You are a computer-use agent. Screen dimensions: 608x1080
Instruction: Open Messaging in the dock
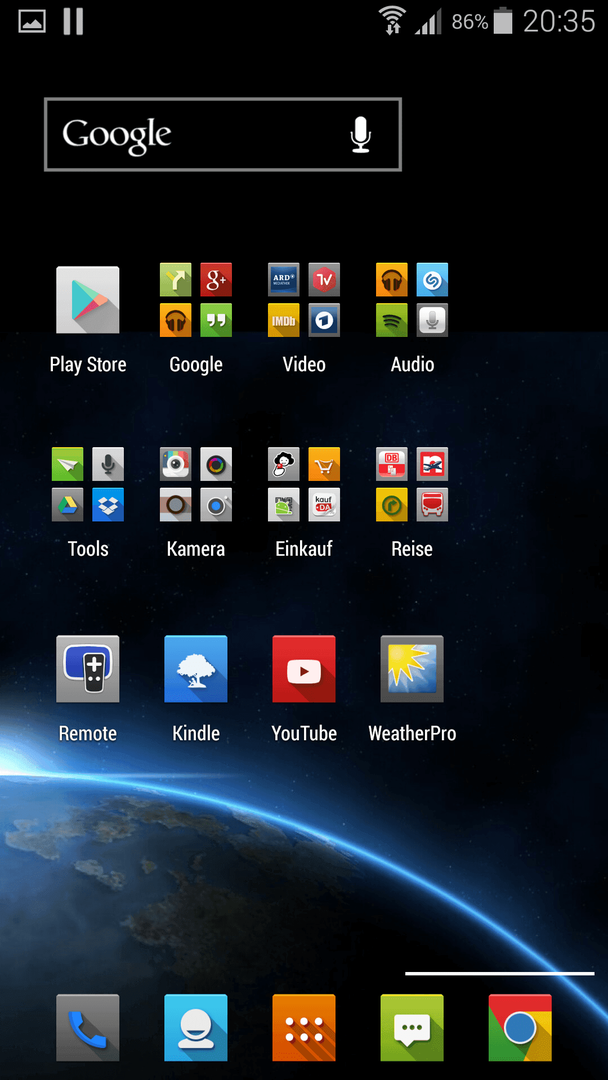click(412, 1028)
